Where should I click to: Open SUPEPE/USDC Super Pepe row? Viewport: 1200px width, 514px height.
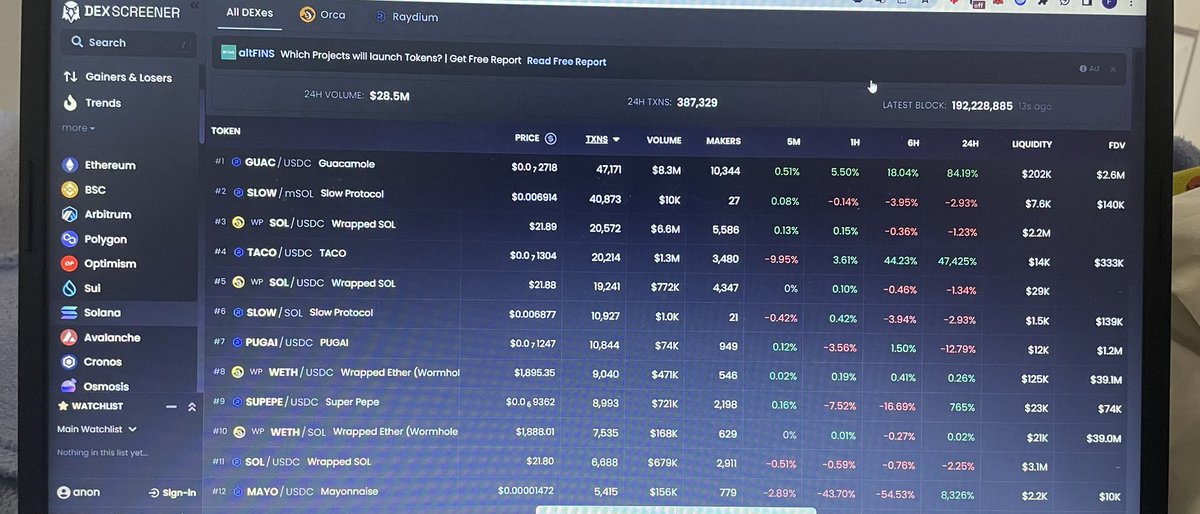pyautogui.click(x=668, y=405)
